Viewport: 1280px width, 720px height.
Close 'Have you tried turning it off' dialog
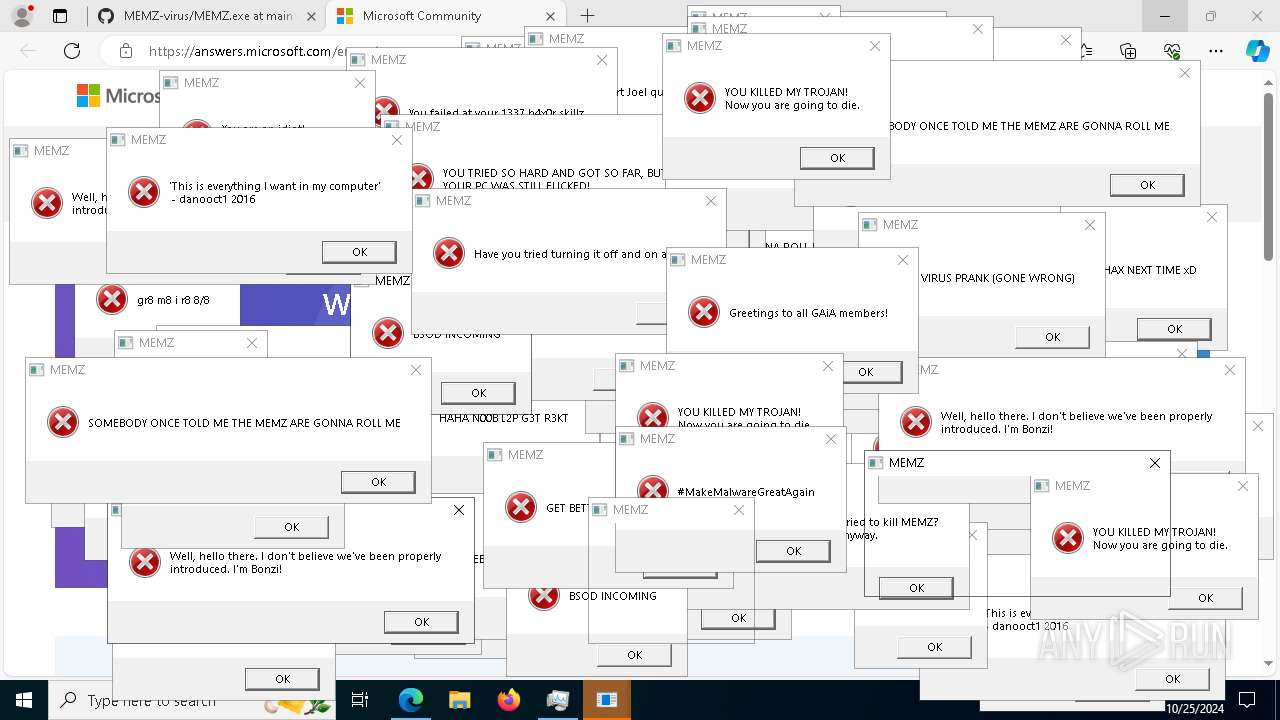point(711,201)
